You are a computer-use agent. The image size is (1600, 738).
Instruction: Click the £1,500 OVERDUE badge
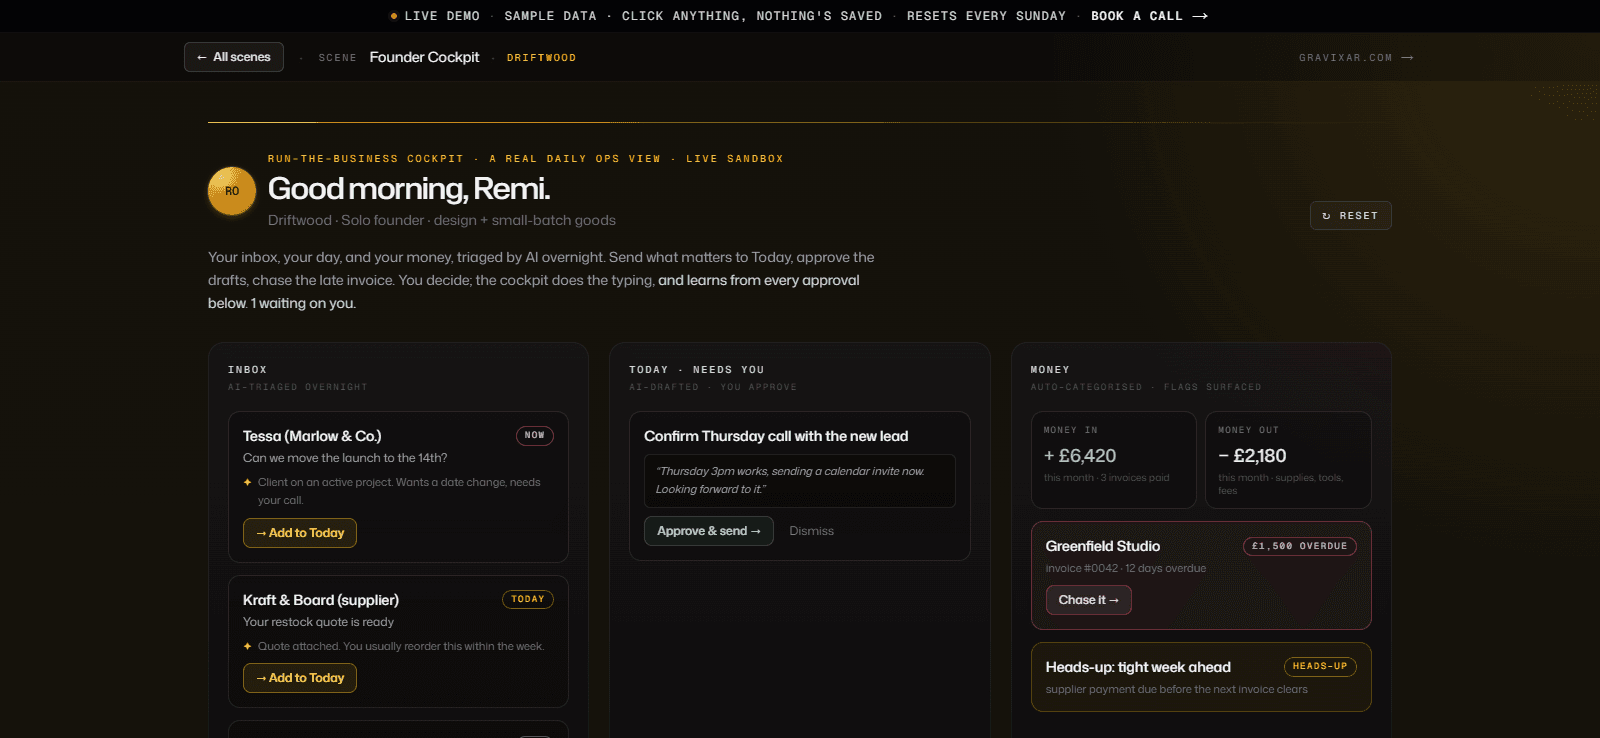coord(1300,546)
